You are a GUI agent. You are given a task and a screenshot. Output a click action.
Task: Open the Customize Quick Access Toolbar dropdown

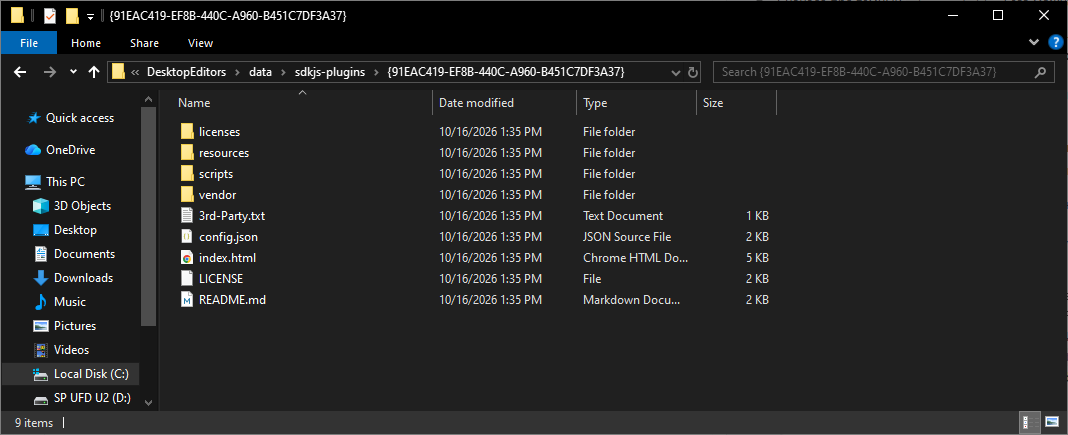pos(90,16)
